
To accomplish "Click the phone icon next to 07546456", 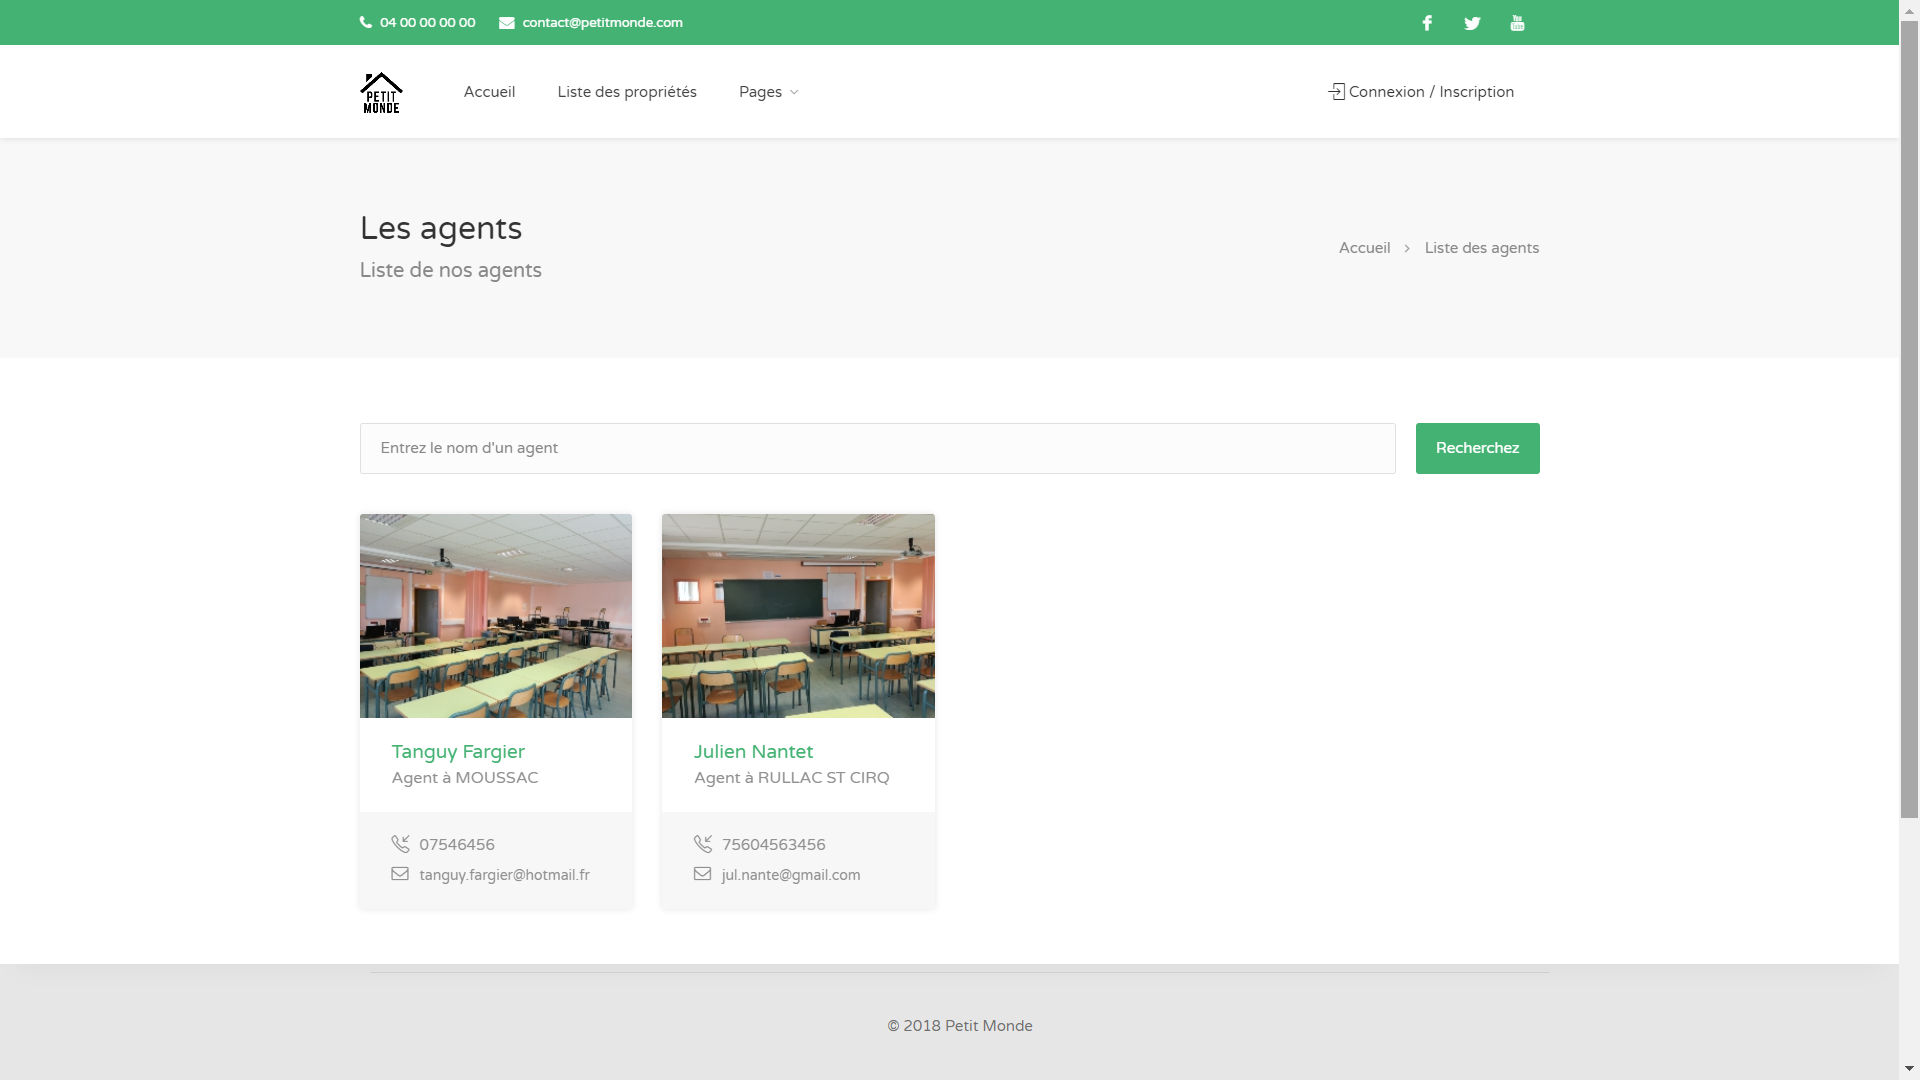I will click(400, 844).
